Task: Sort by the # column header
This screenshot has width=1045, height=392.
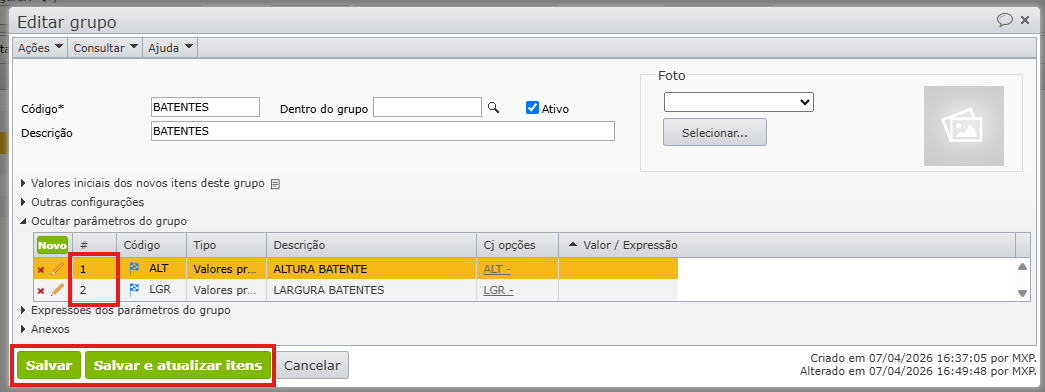Action: click(x=95, y=245)
